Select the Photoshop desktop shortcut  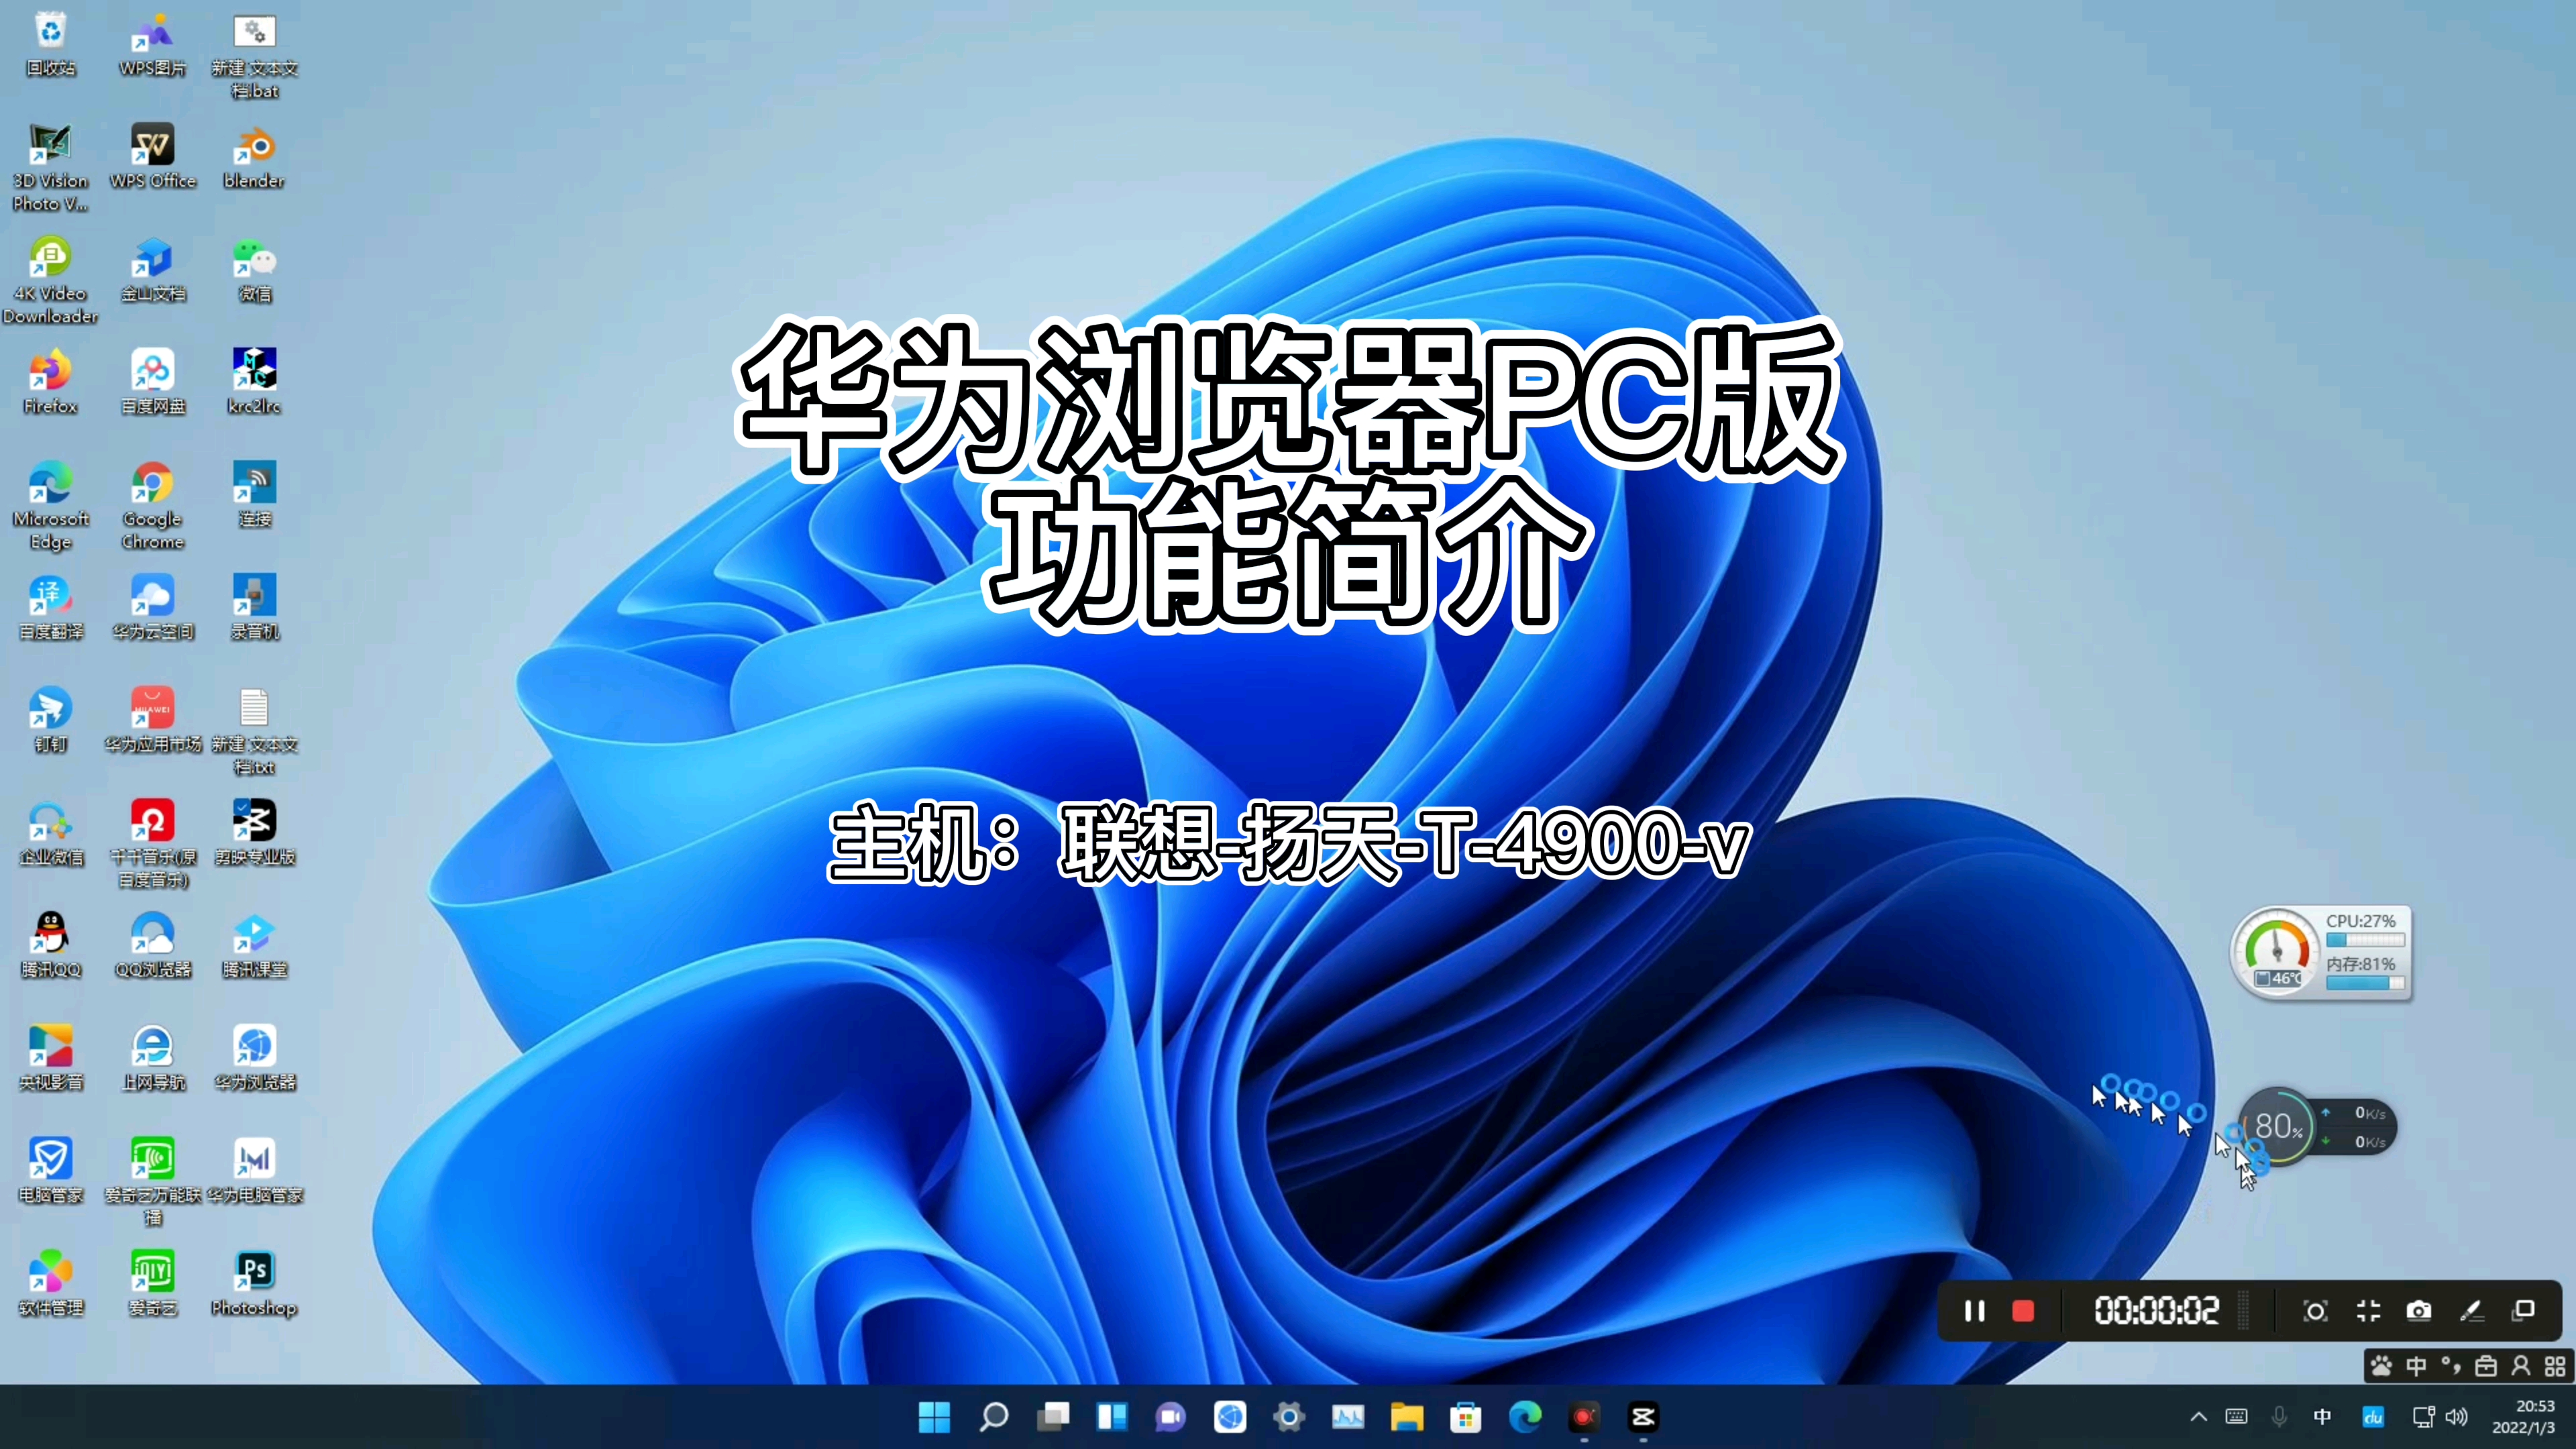click(x=254, y=1283)
